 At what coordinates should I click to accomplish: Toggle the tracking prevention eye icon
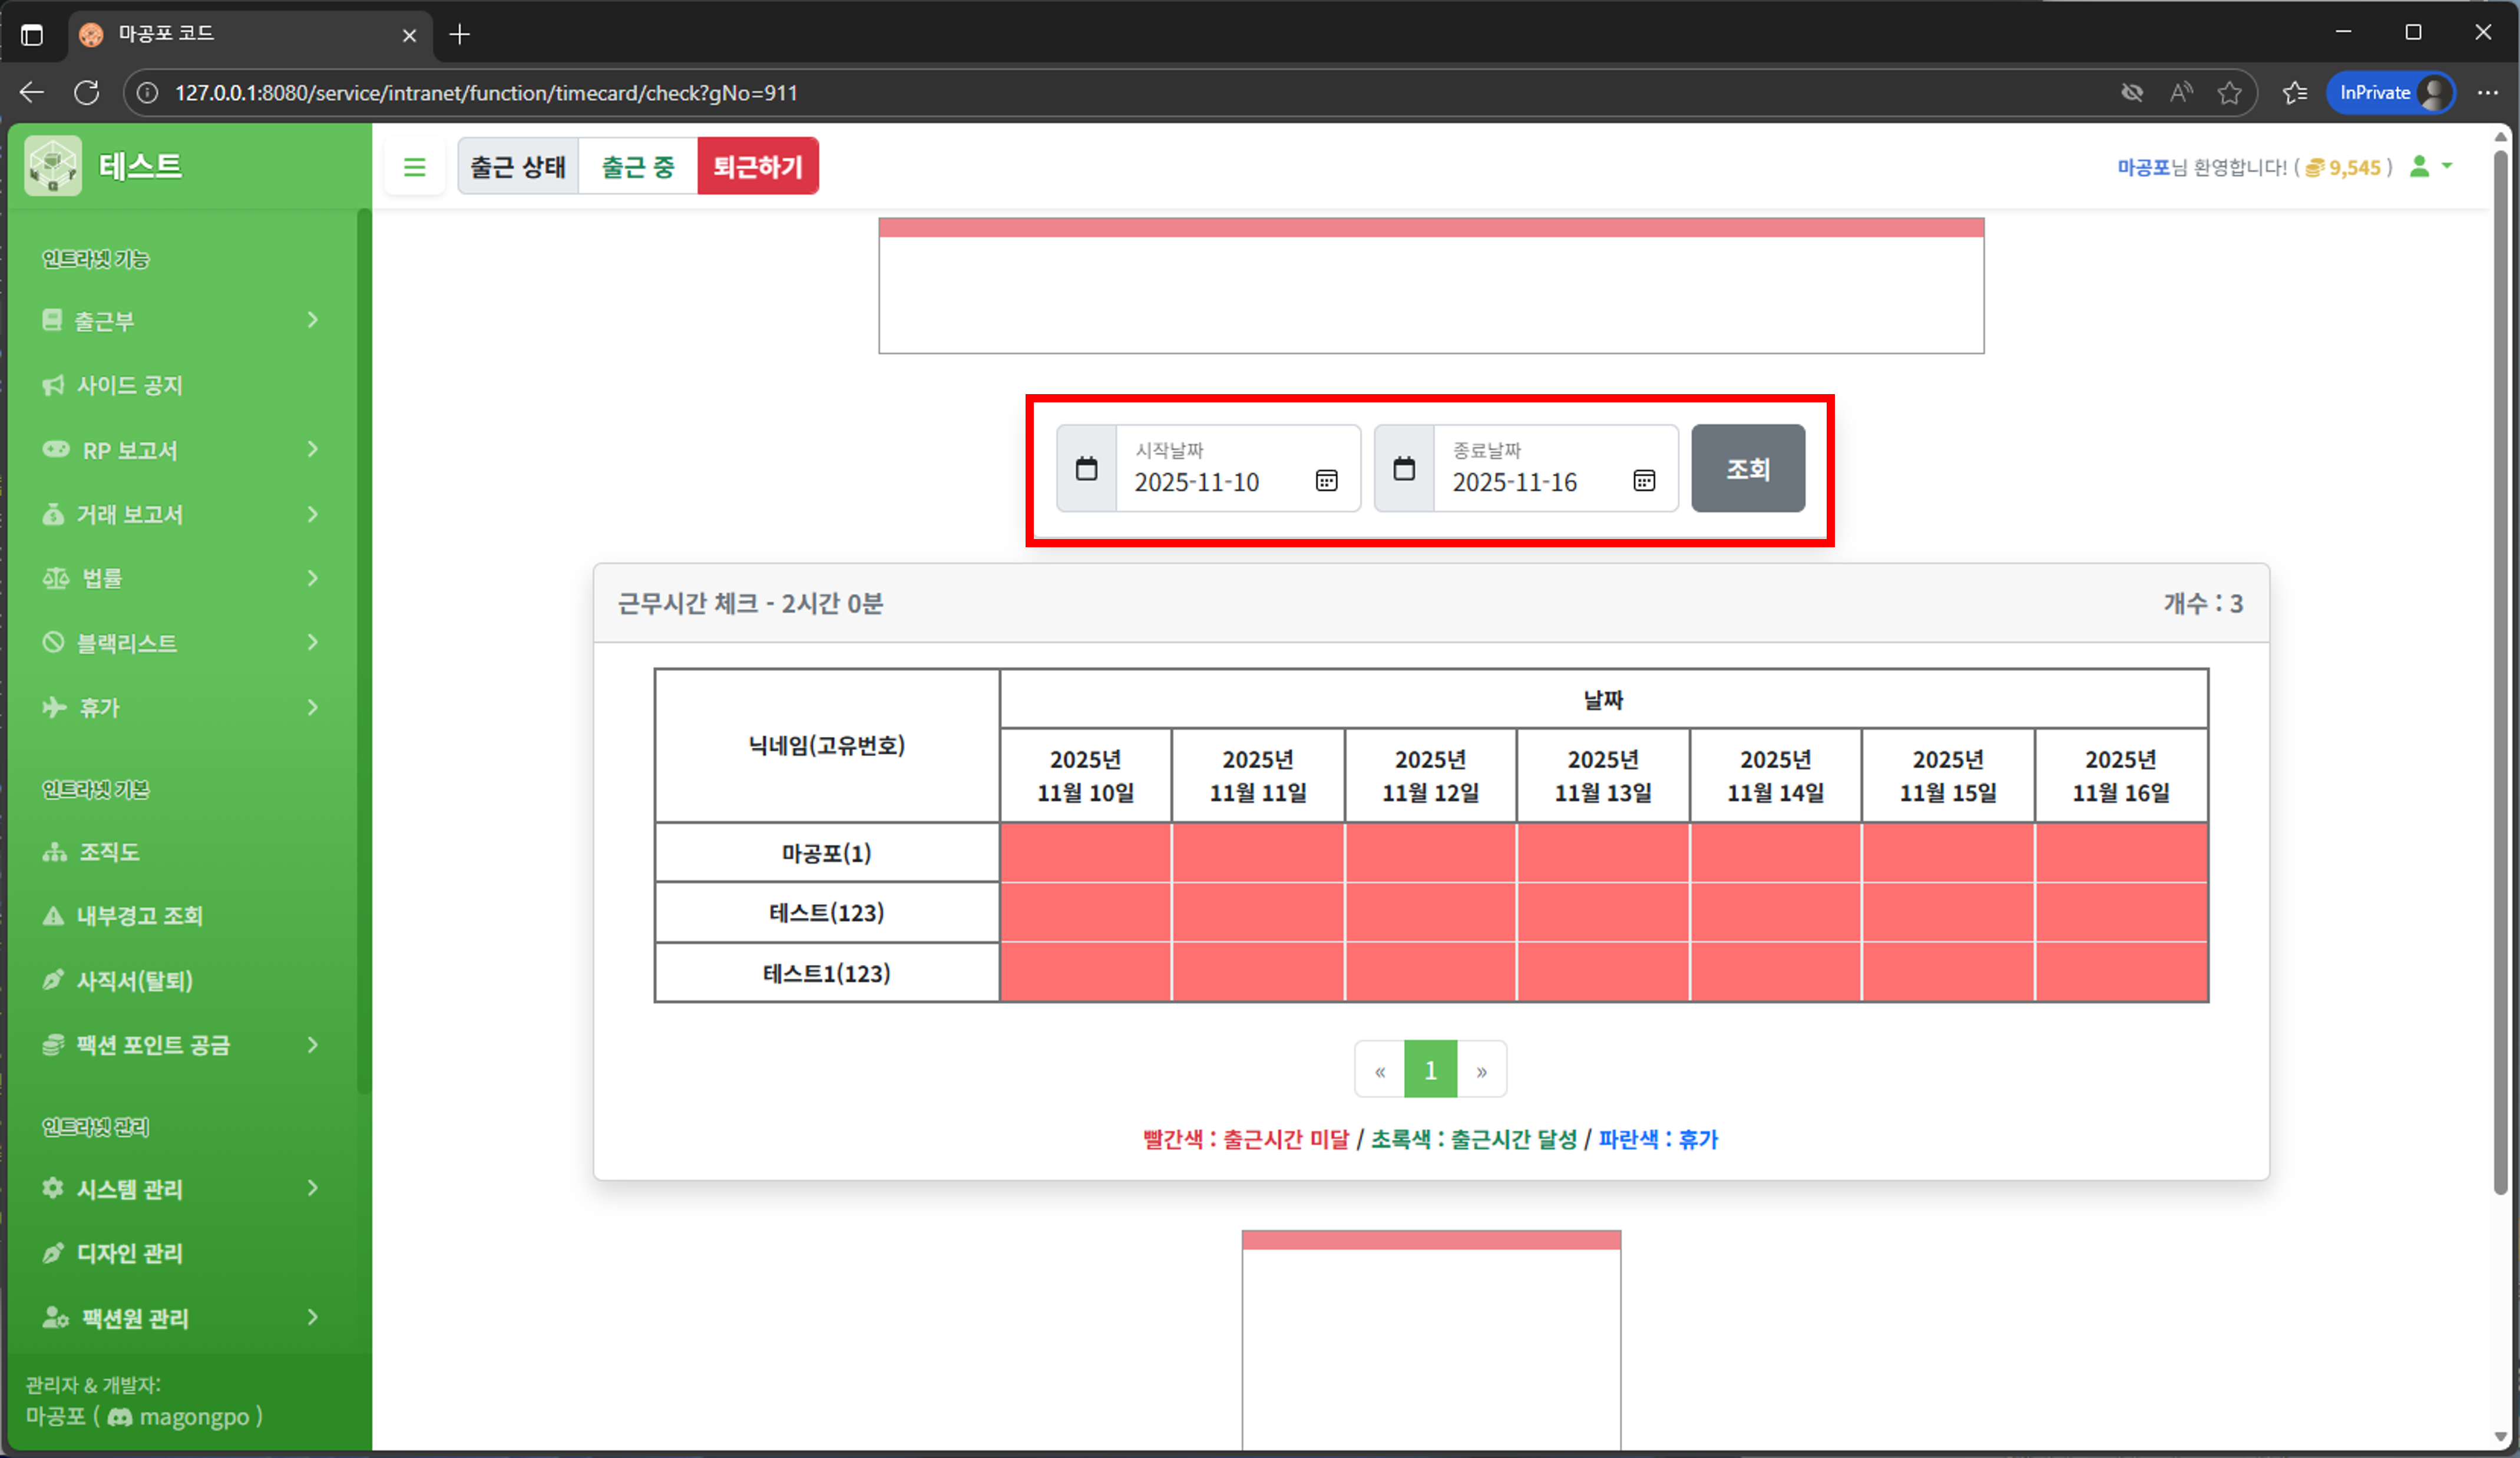(2132, 93)
